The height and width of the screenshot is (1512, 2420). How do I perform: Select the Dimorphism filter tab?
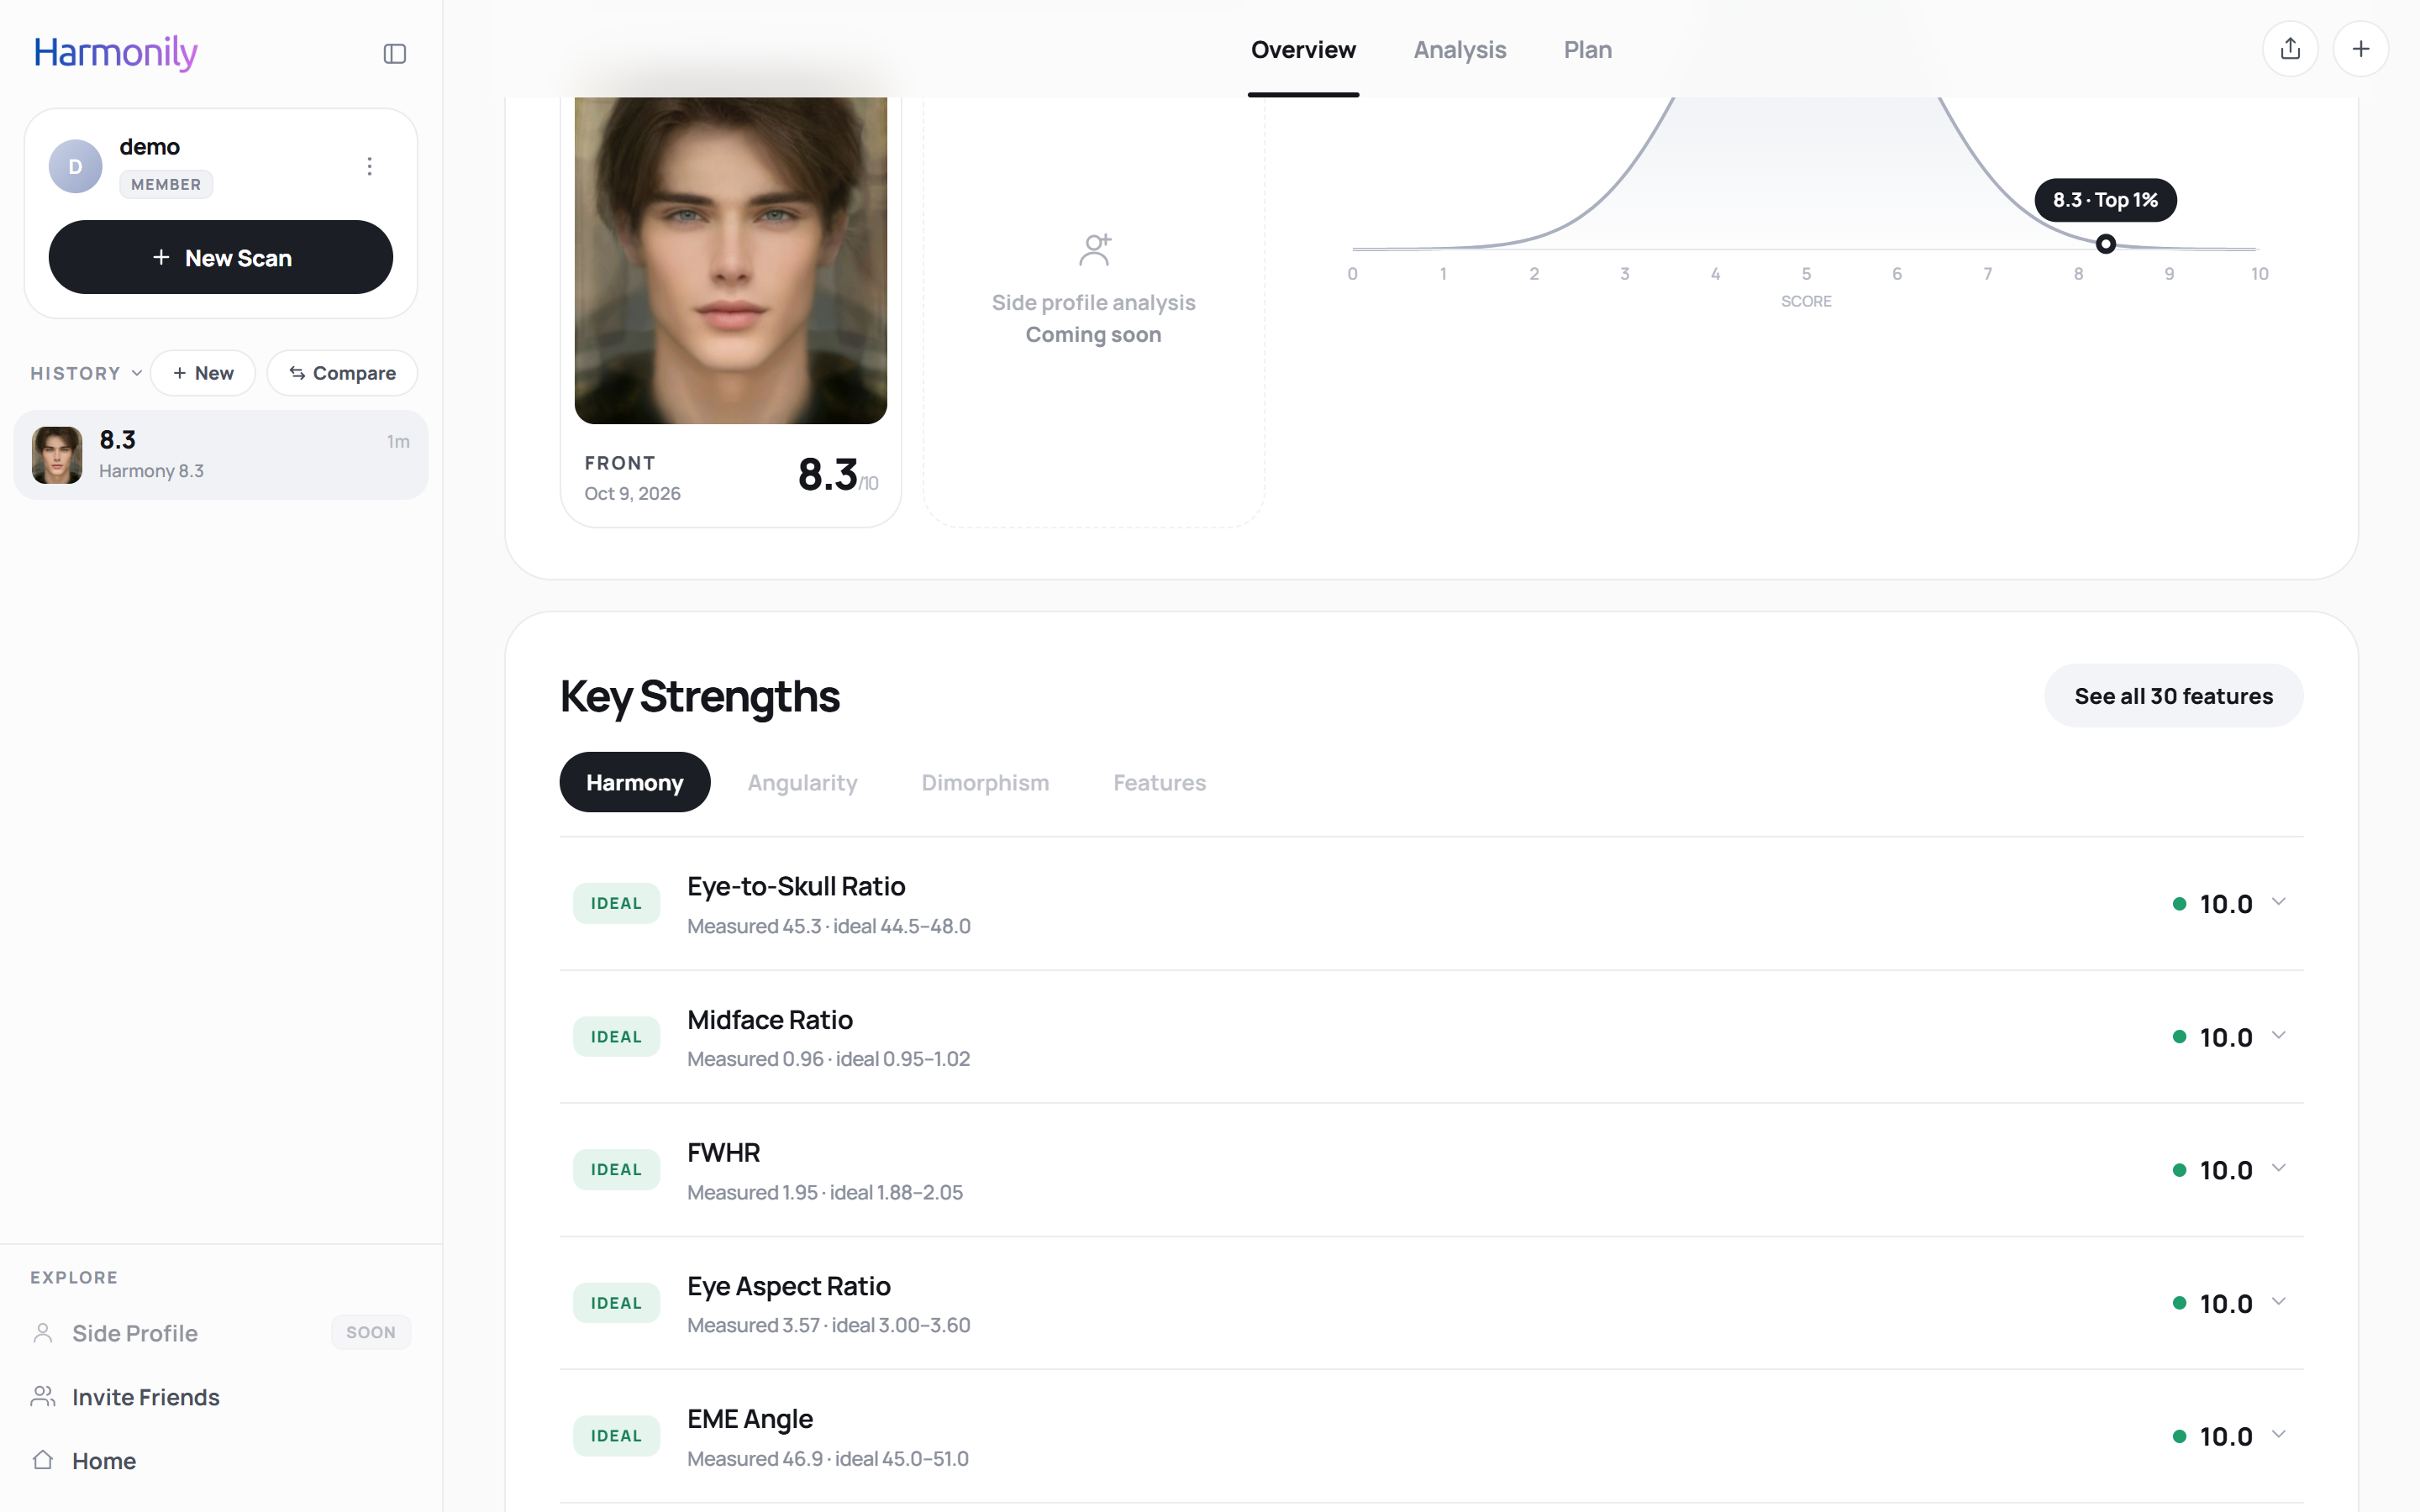coord(985,782)
